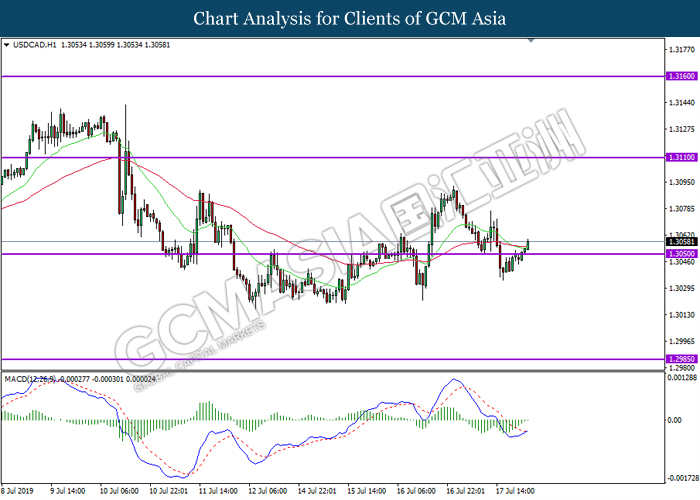Click the MACD(12,26,9) indicator label
Screen dimensions: 700x500
[x=30, y=379]
